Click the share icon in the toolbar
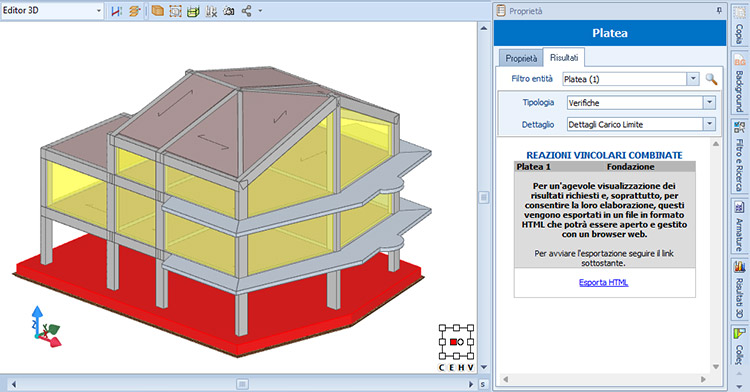This screenshot has width=750, height=392. pyautogui.click(x=247, y=11)
